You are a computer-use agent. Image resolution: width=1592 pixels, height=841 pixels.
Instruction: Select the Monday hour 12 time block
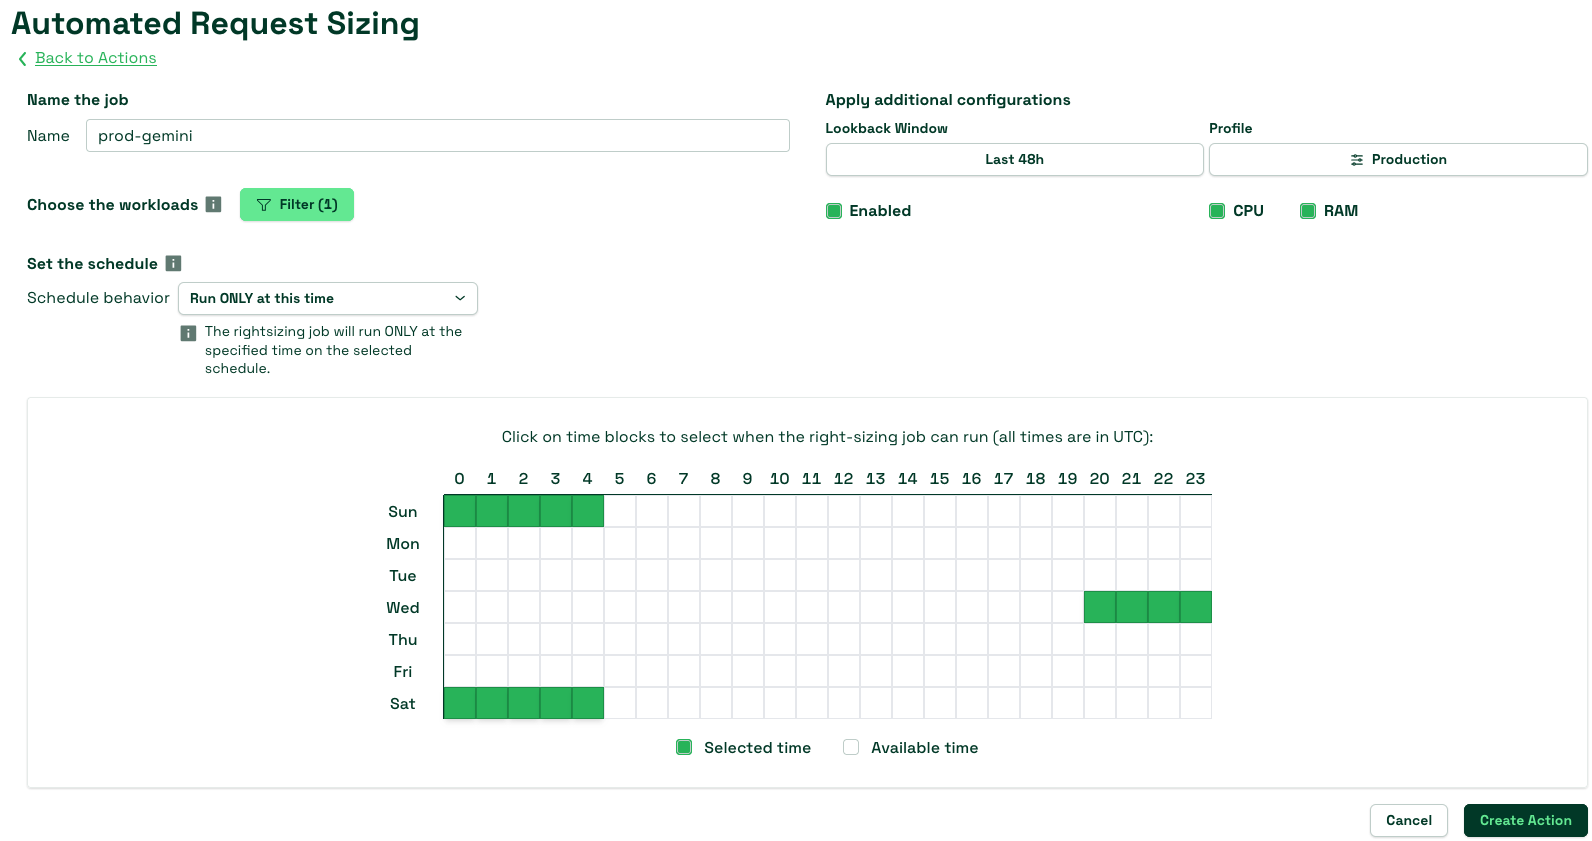844,543
